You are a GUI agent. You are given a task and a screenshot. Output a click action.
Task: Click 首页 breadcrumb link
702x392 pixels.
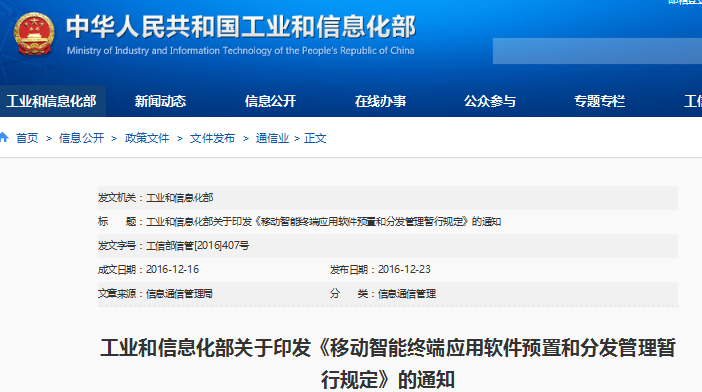(x=27, y=138)
